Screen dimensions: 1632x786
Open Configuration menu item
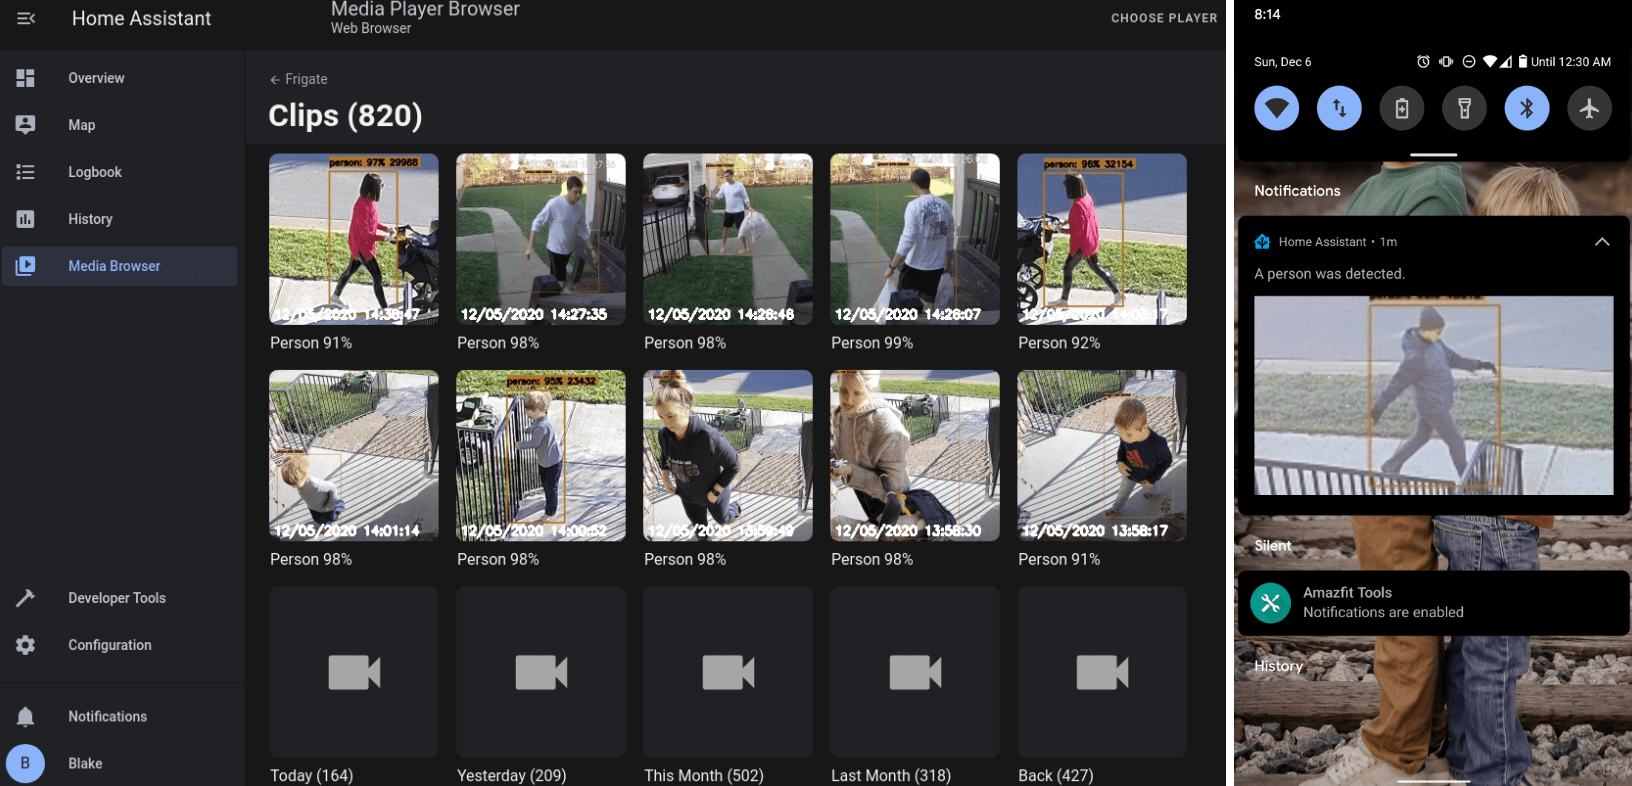110,645
